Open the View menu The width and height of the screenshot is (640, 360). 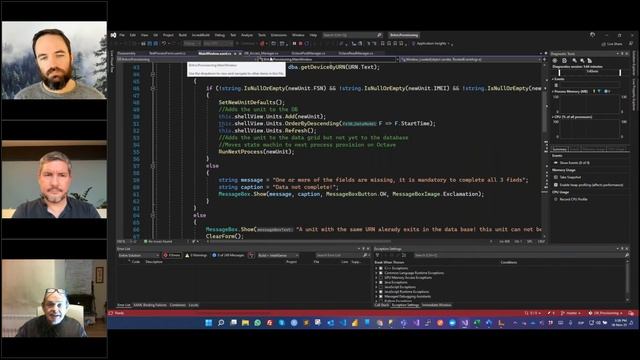pyautogui.click(x=144, y=35)
